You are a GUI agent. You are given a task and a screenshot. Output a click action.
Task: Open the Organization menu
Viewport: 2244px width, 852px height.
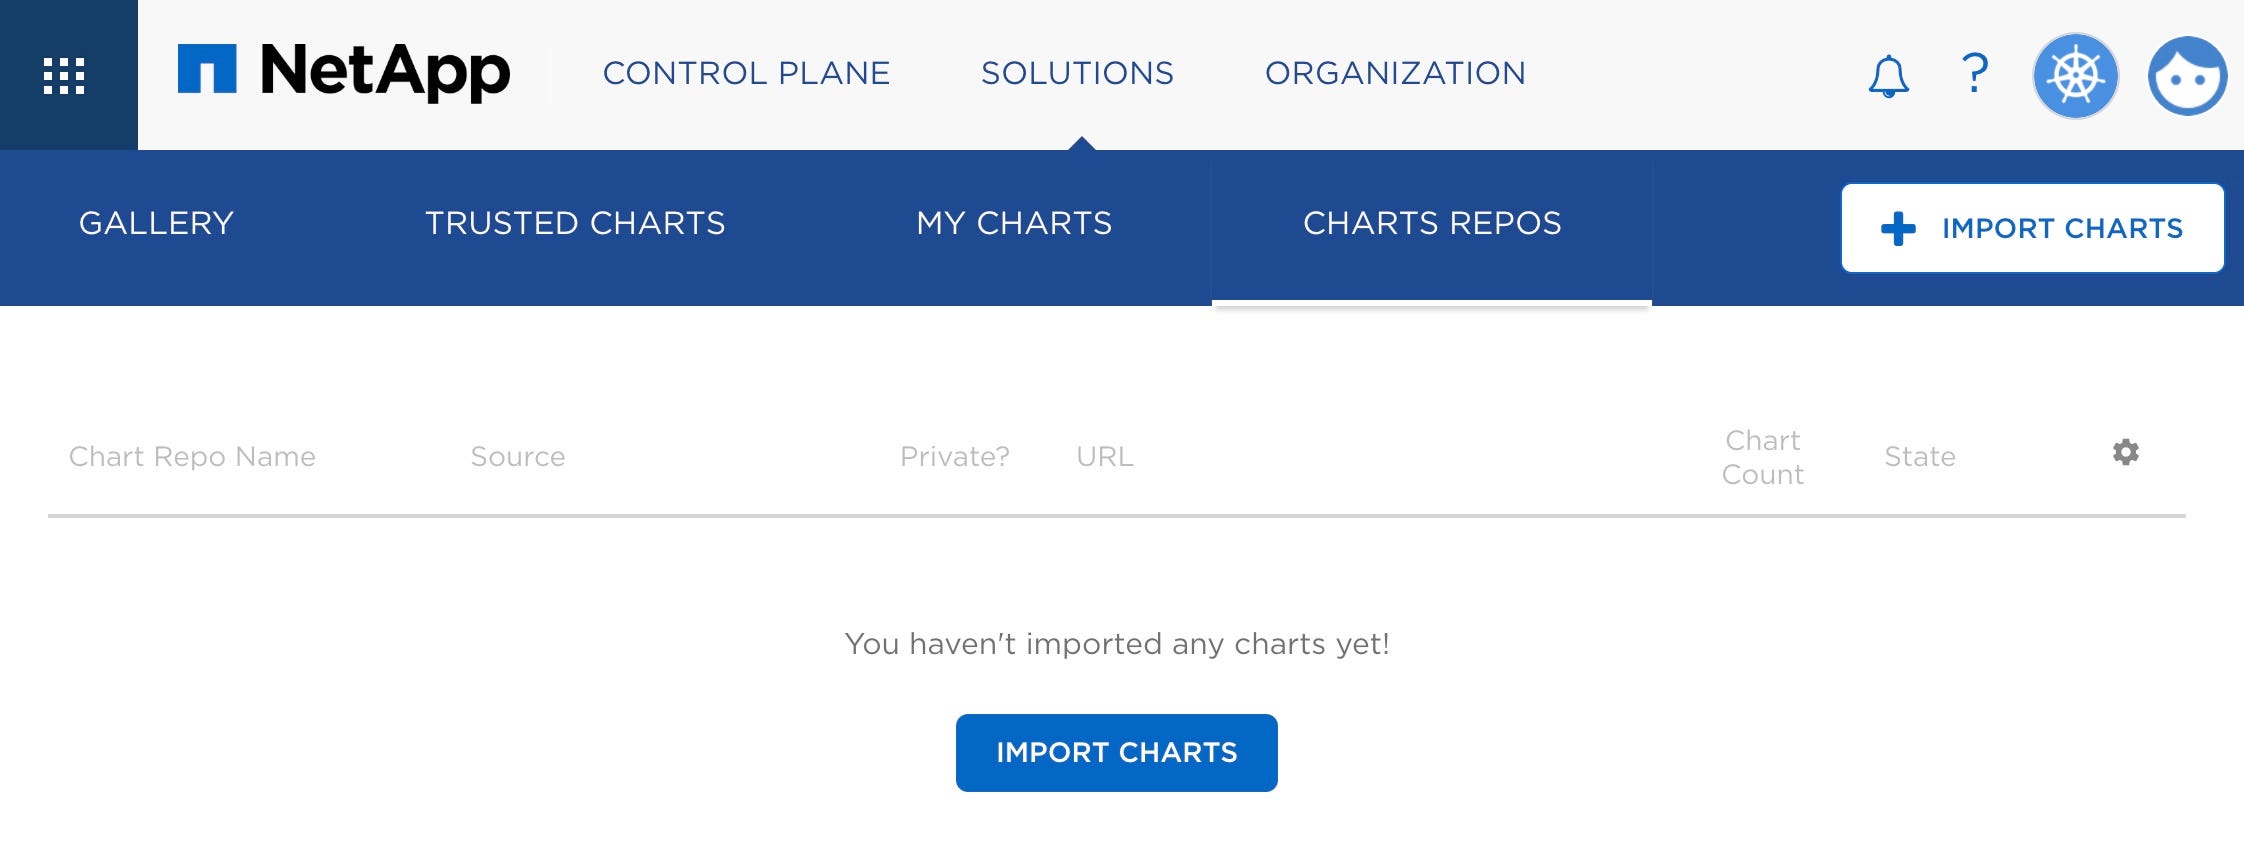click(x=1395, y=73)
